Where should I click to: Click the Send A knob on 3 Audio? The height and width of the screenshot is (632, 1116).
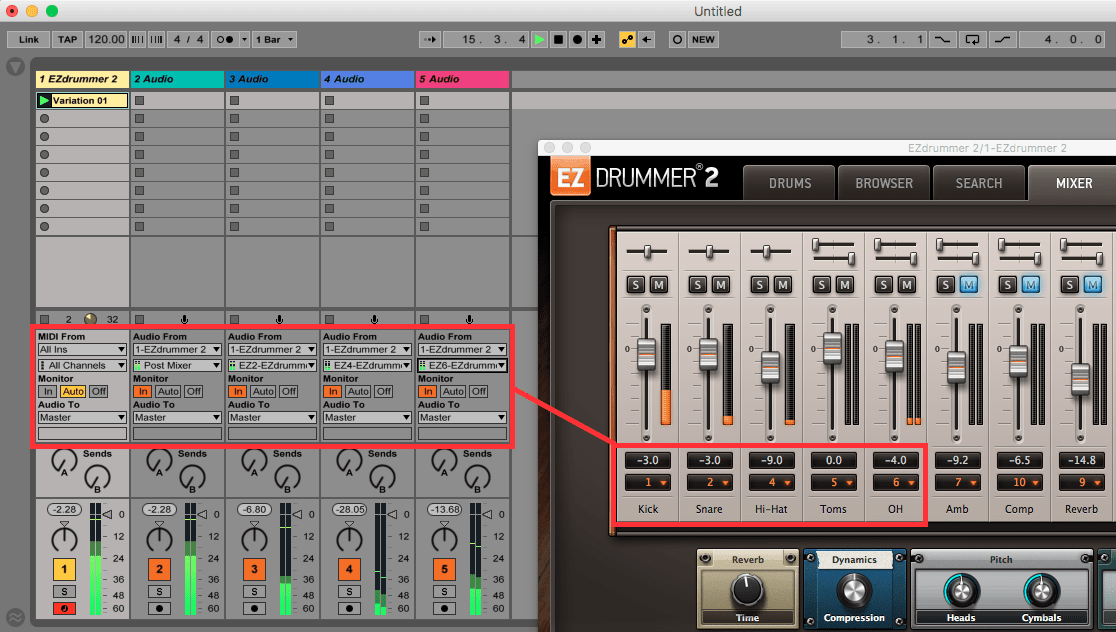click(254, 462)
